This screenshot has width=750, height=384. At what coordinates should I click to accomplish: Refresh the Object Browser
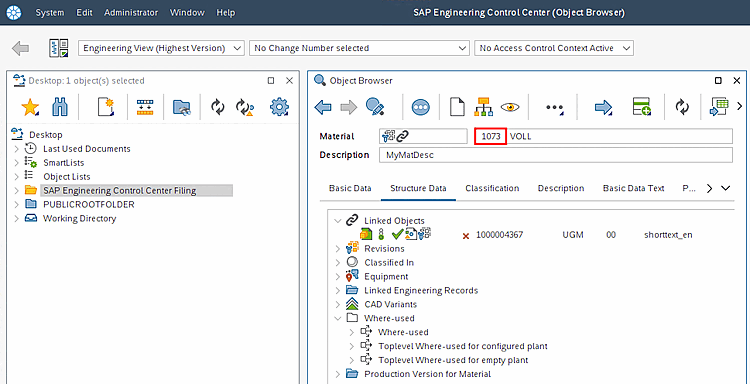[682, 107]
